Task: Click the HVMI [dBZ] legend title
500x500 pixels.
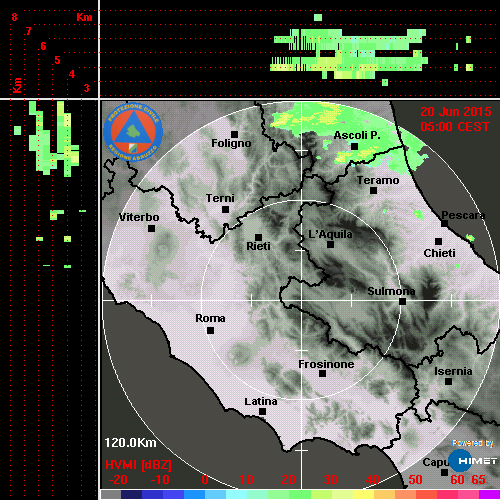Action: click(x=138, y=465)
